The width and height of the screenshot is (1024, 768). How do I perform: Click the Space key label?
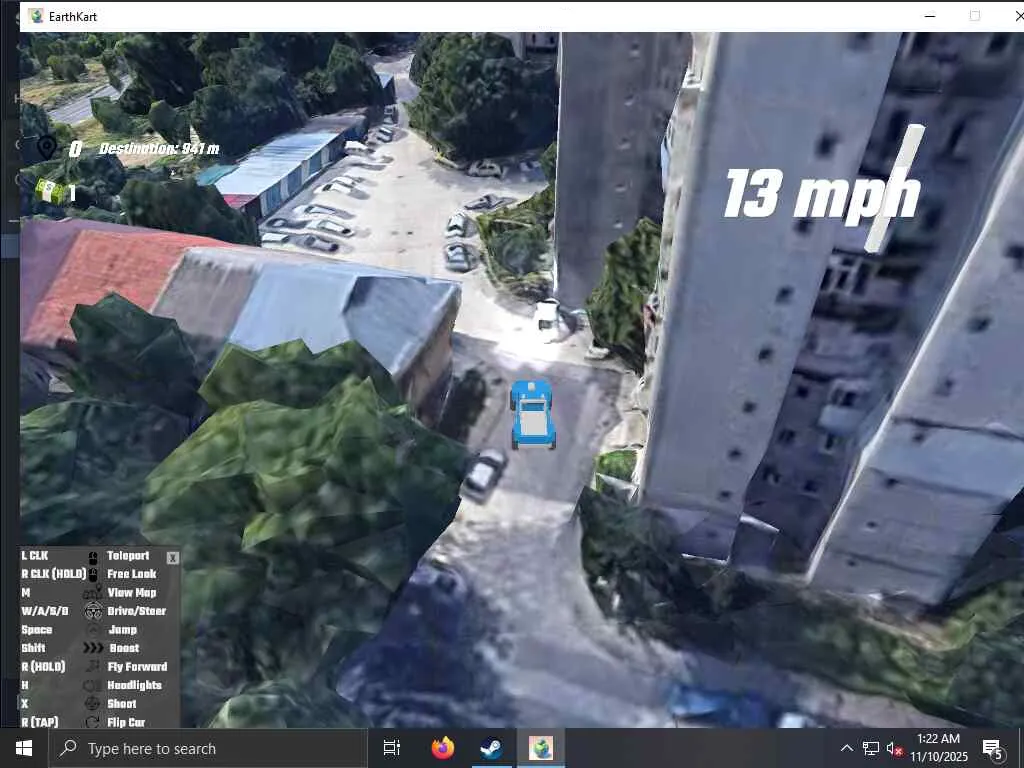[37, 630]
